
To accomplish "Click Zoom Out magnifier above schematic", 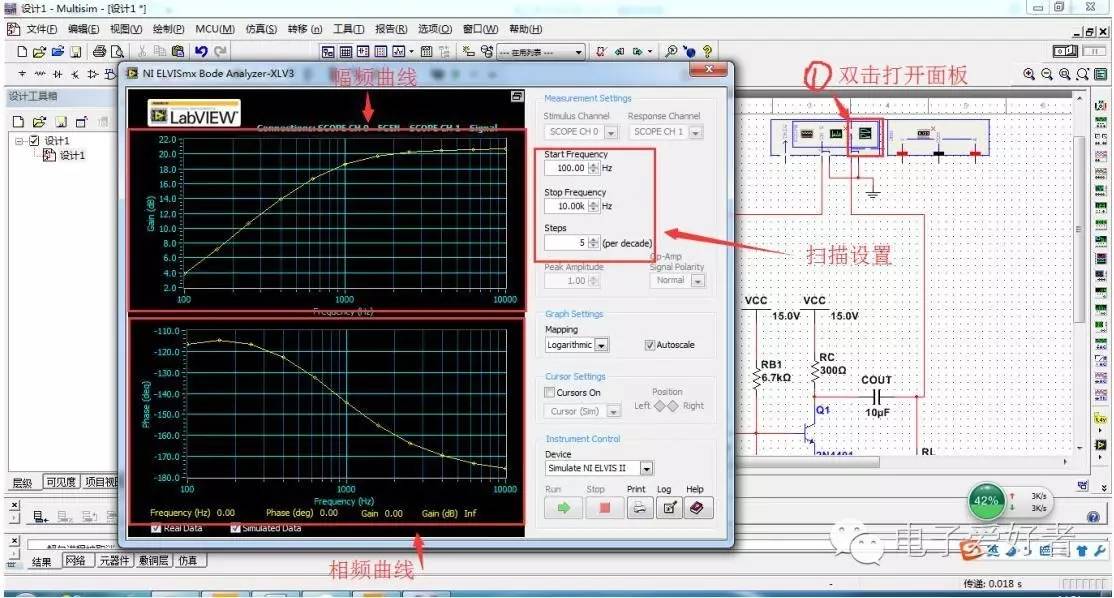I will pyautogui.click(x=1047, y=74).
